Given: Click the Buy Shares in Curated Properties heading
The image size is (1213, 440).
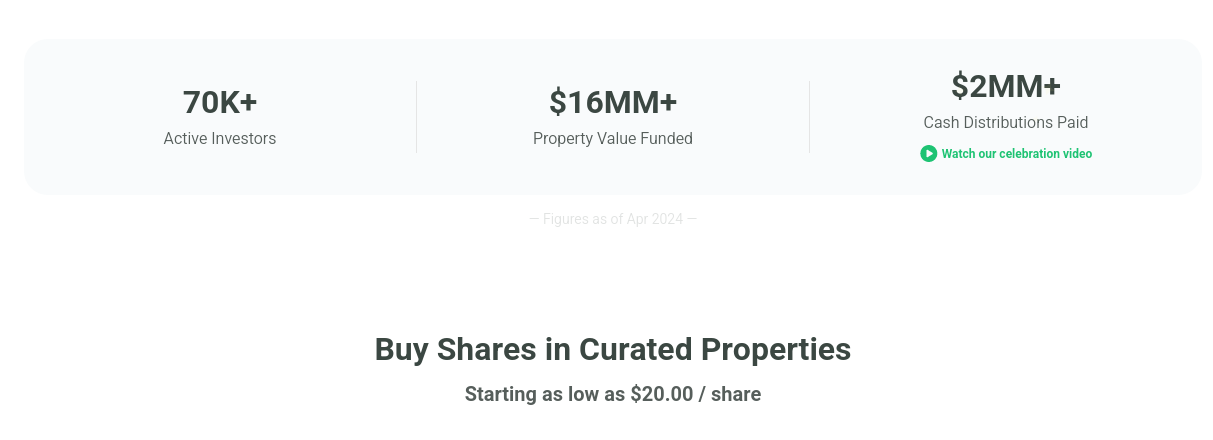Looking at the screenshot, I should click(613, 350).
